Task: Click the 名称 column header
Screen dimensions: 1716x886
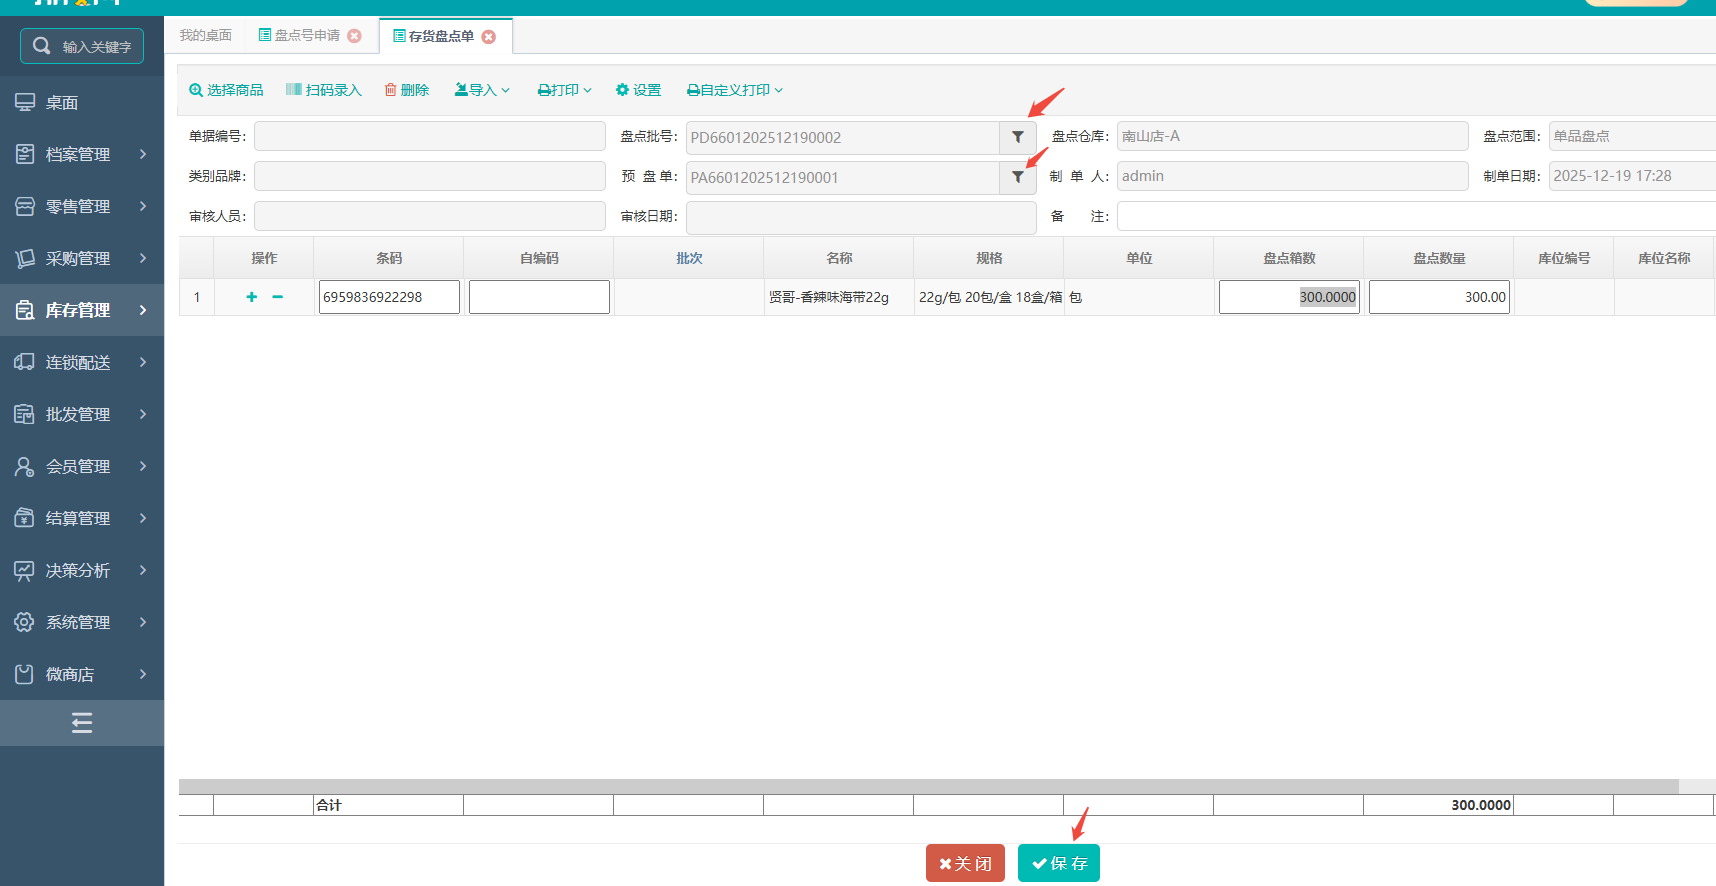Action: pyautogui.click(x=839, y=258)
